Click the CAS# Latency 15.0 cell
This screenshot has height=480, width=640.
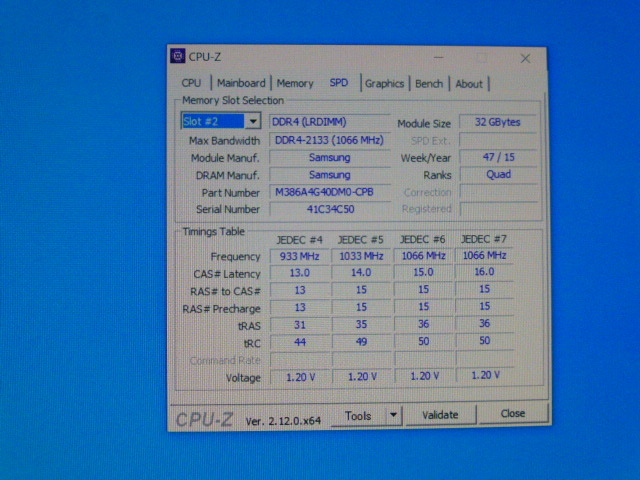tap(423, 272)
